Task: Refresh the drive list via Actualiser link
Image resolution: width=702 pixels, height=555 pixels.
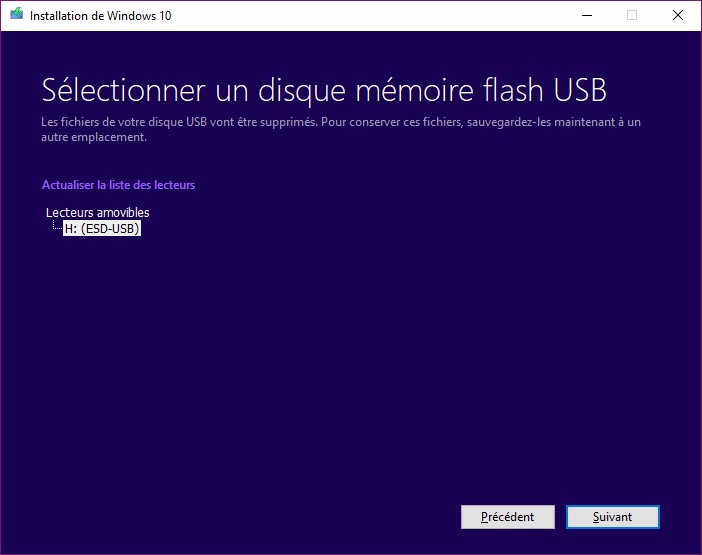Action: tap(118, 185)
